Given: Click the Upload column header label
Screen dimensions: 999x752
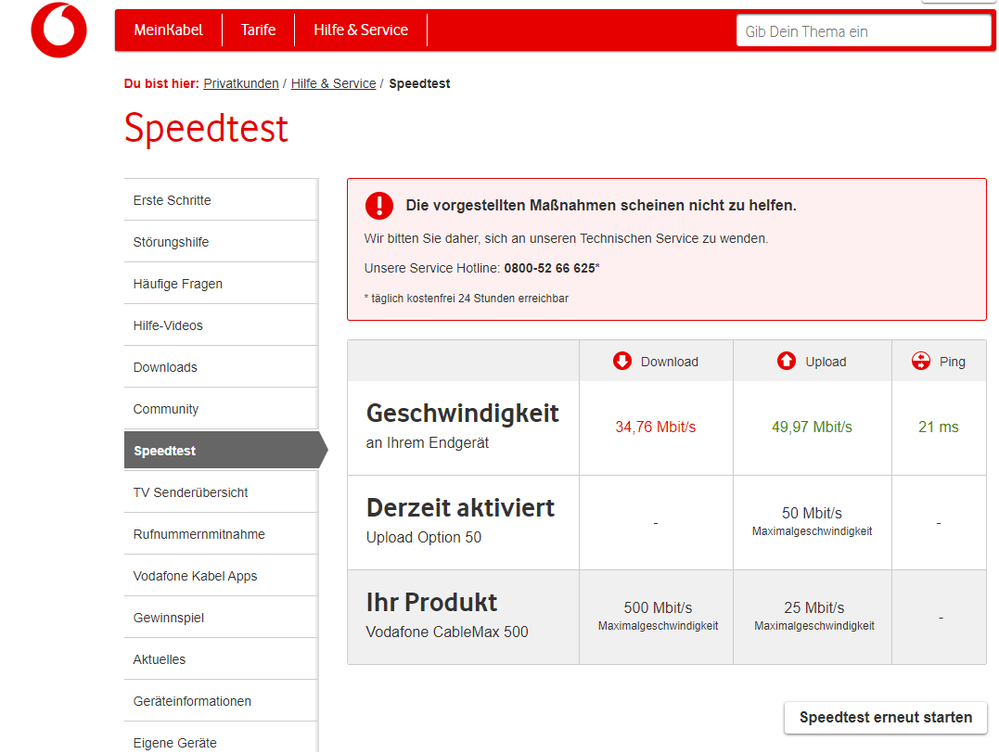Looking at the screenshot, I should pyautogui.click(x=826, y=362).
